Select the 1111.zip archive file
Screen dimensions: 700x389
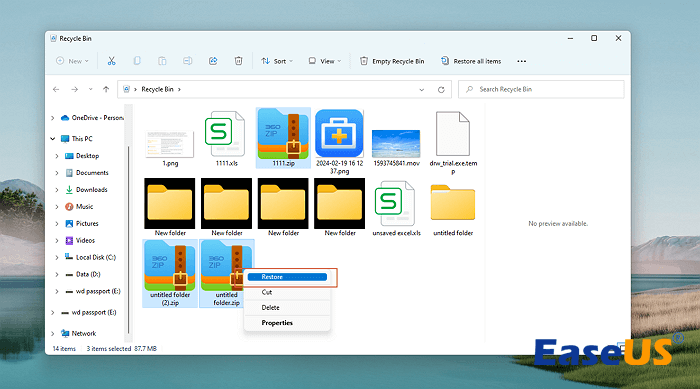tap(283, 138)
